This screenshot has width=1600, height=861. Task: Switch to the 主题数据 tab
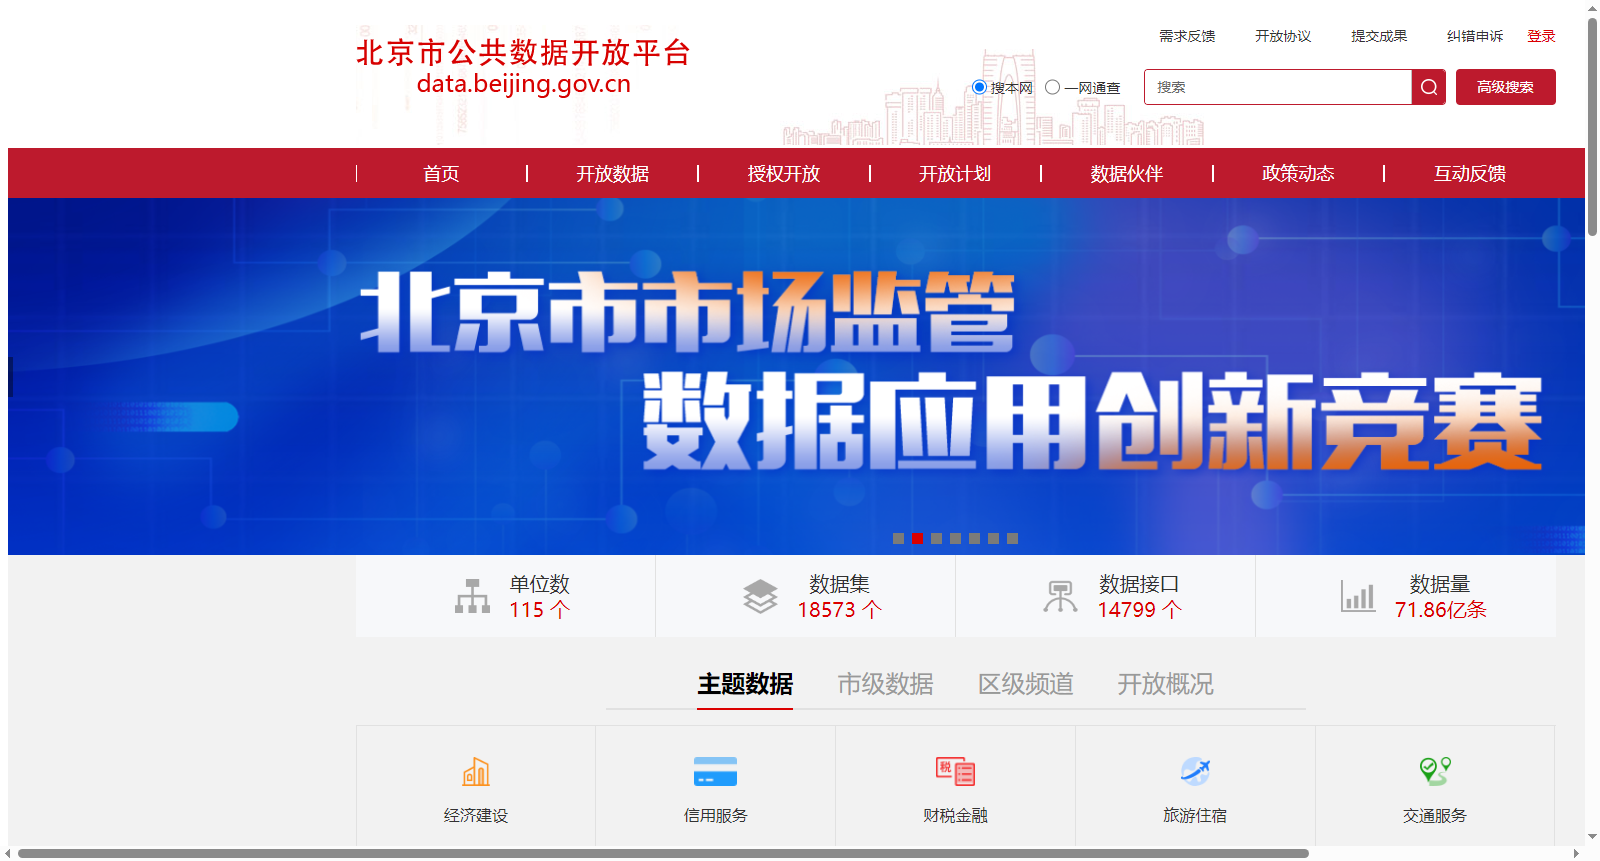coord(745,684)
